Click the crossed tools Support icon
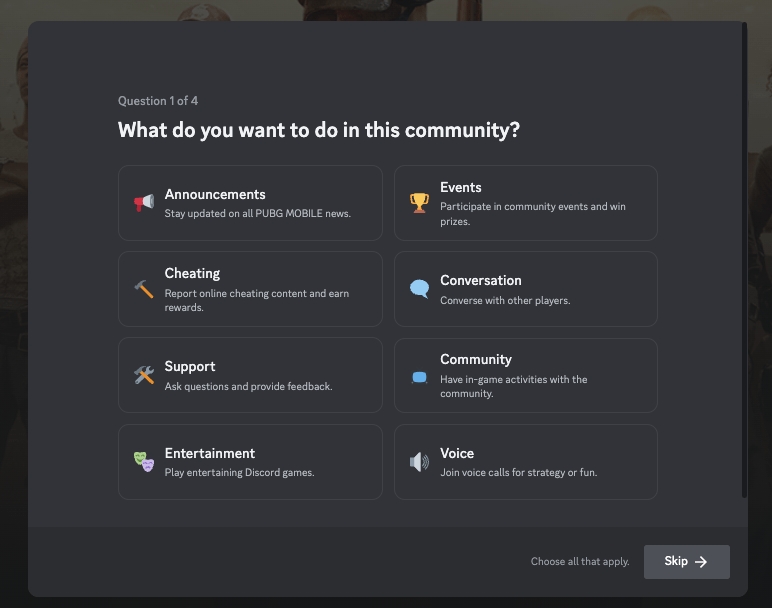This screenshot has width=772, height=608. [144, 375]
